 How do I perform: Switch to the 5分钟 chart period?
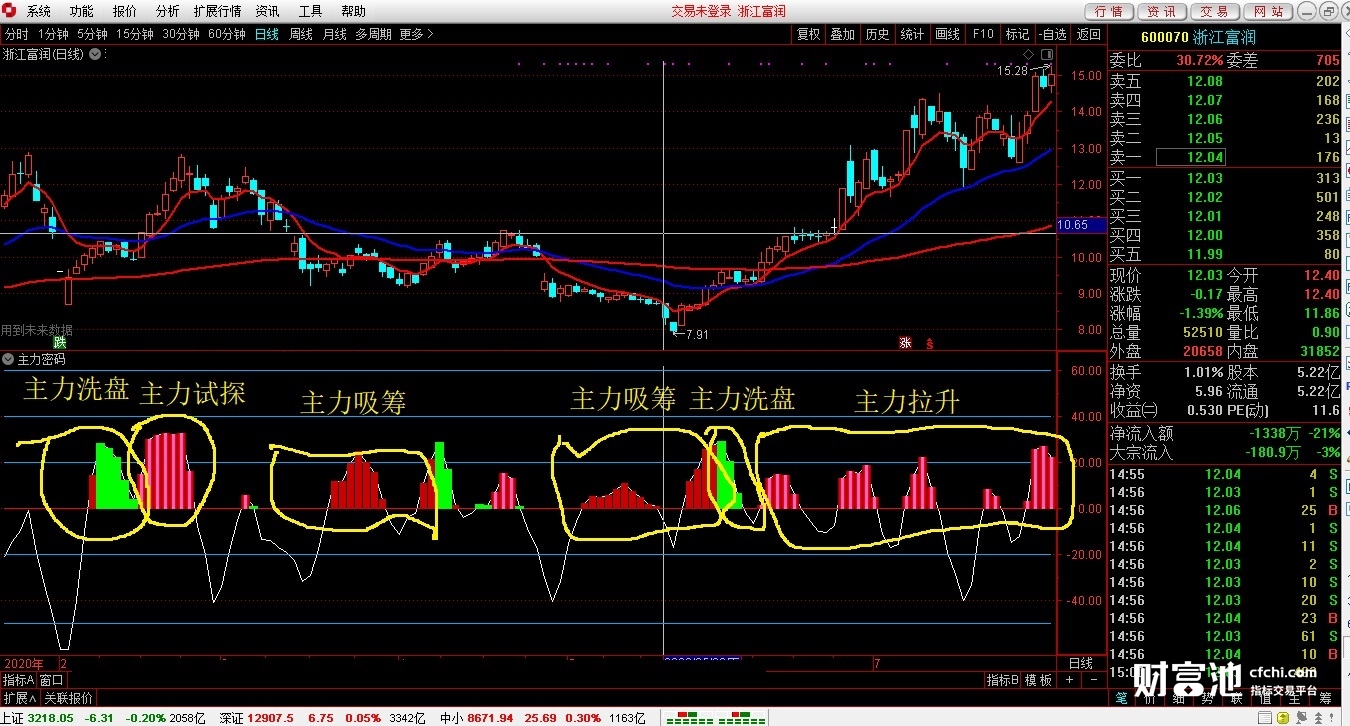coord(92,33)
